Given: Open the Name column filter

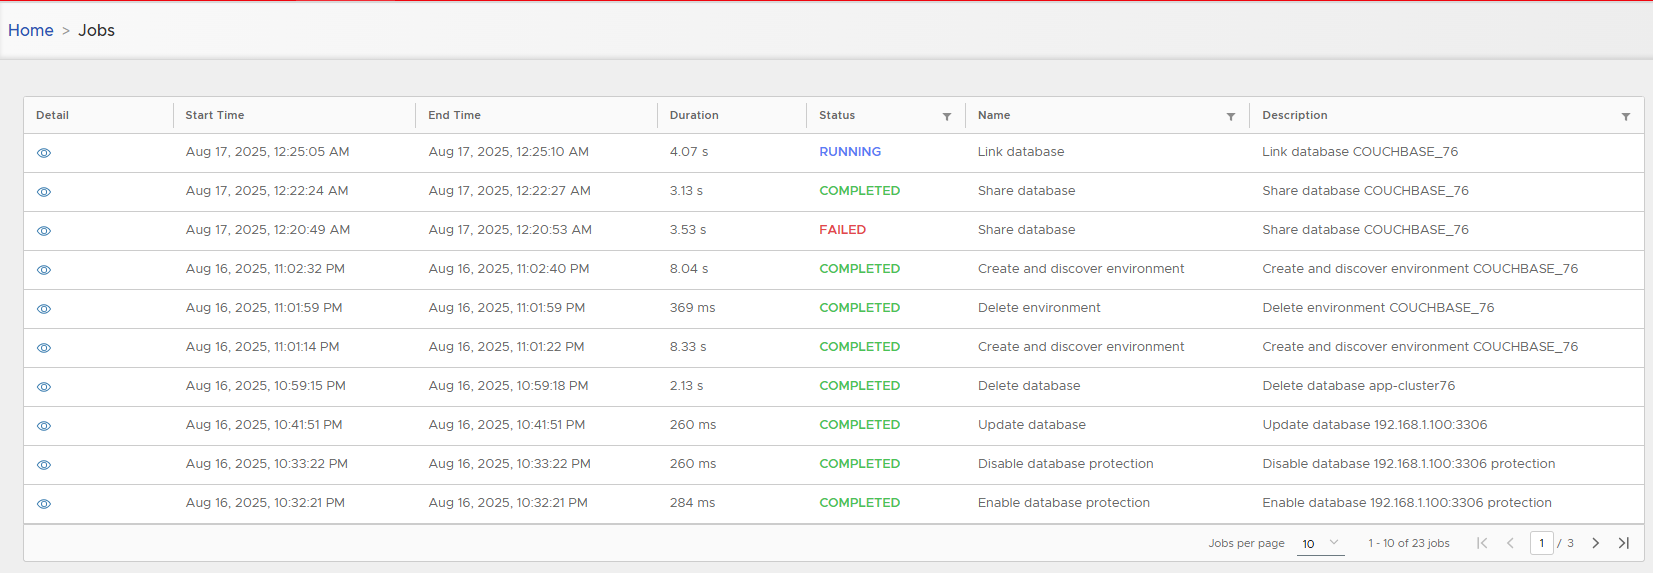Looking at the screenshot, I should tap(1230, 117).
